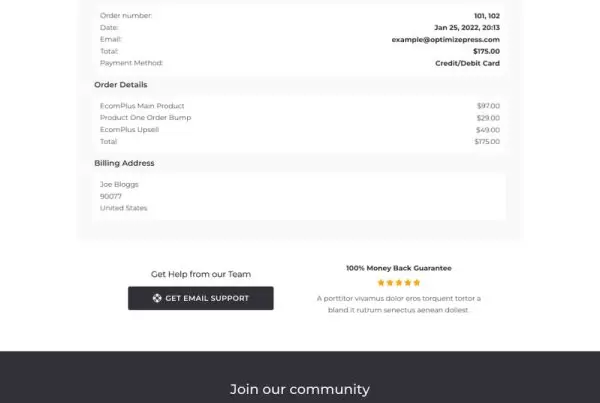Click the Billing Address heading

coord(124,163)
